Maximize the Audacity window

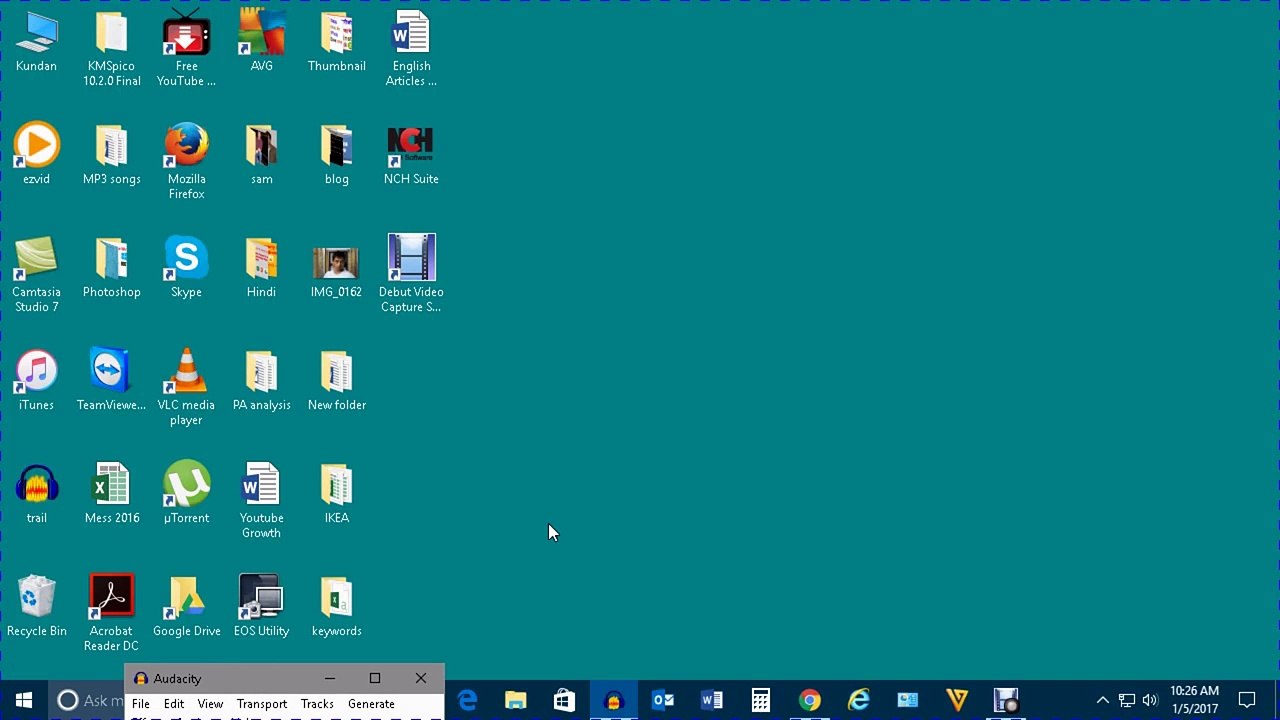375,678
